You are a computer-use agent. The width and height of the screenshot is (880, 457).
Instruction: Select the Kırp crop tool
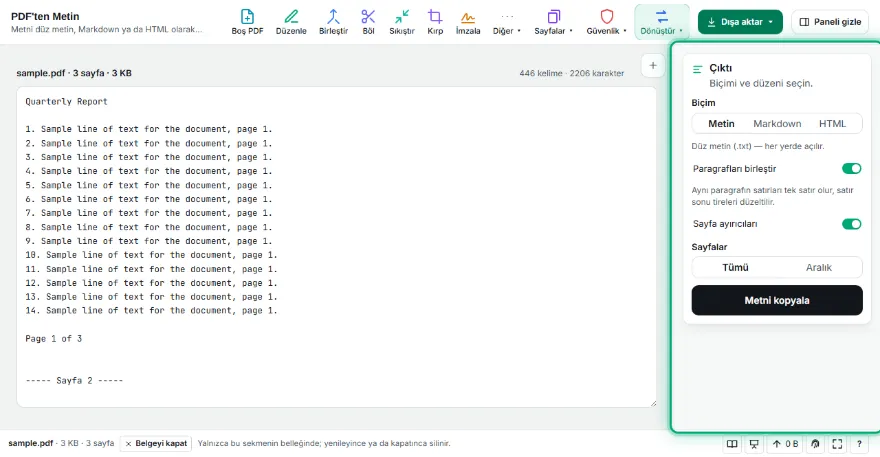(x=435, y=22)
